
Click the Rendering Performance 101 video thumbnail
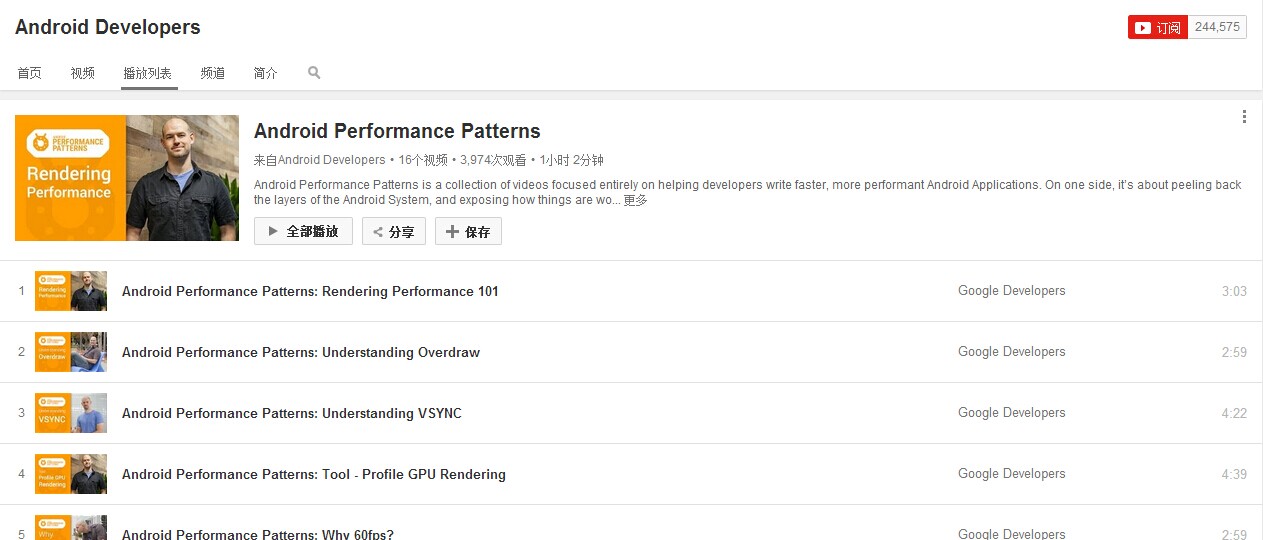coord(71,291)
